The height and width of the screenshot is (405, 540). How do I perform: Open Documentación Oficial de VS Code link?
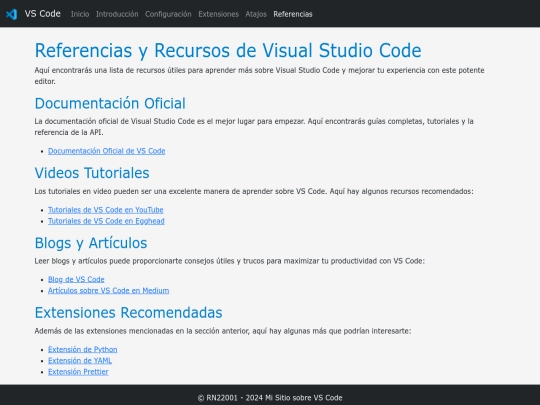106,151
